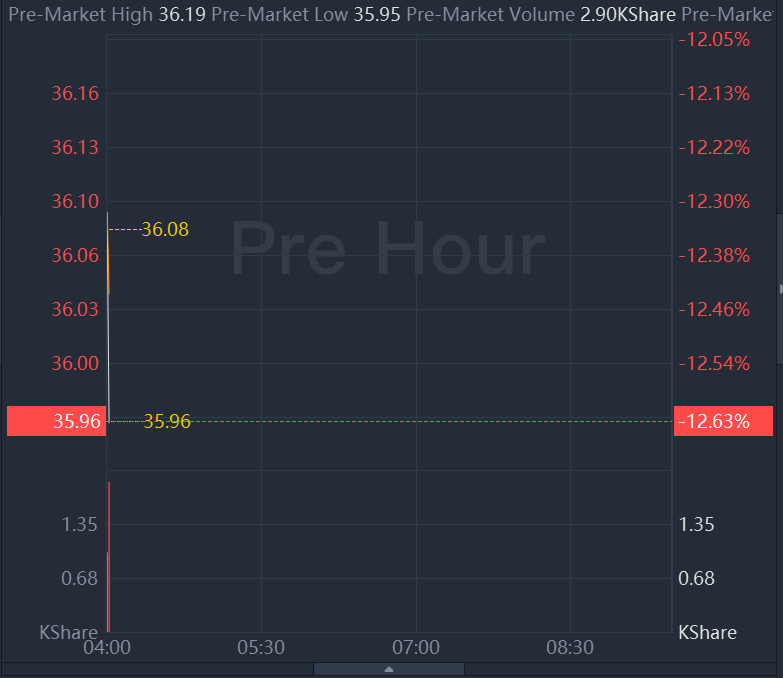Click the side panel arrow on right edge

pyautogui.click(x=779, y=289)
